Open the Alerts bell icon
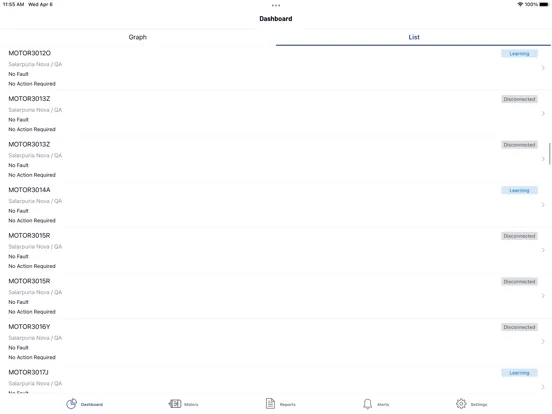552x414 pixels. point(368,404)
